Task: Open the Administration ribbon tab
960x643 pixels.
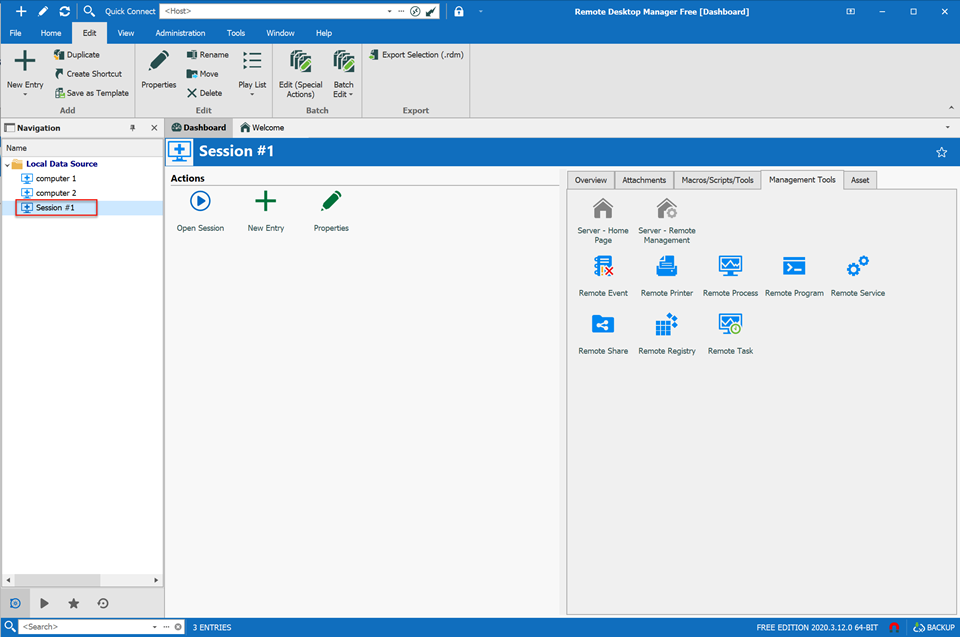Action: (x=180, y=33)
